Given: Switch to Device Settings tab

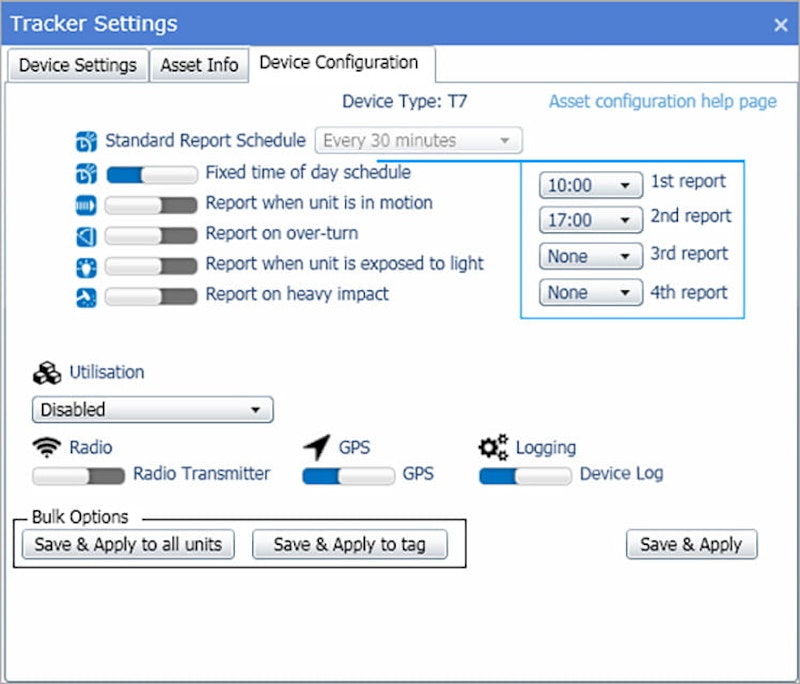Looking at the screenshot, I should click(78, 65).
